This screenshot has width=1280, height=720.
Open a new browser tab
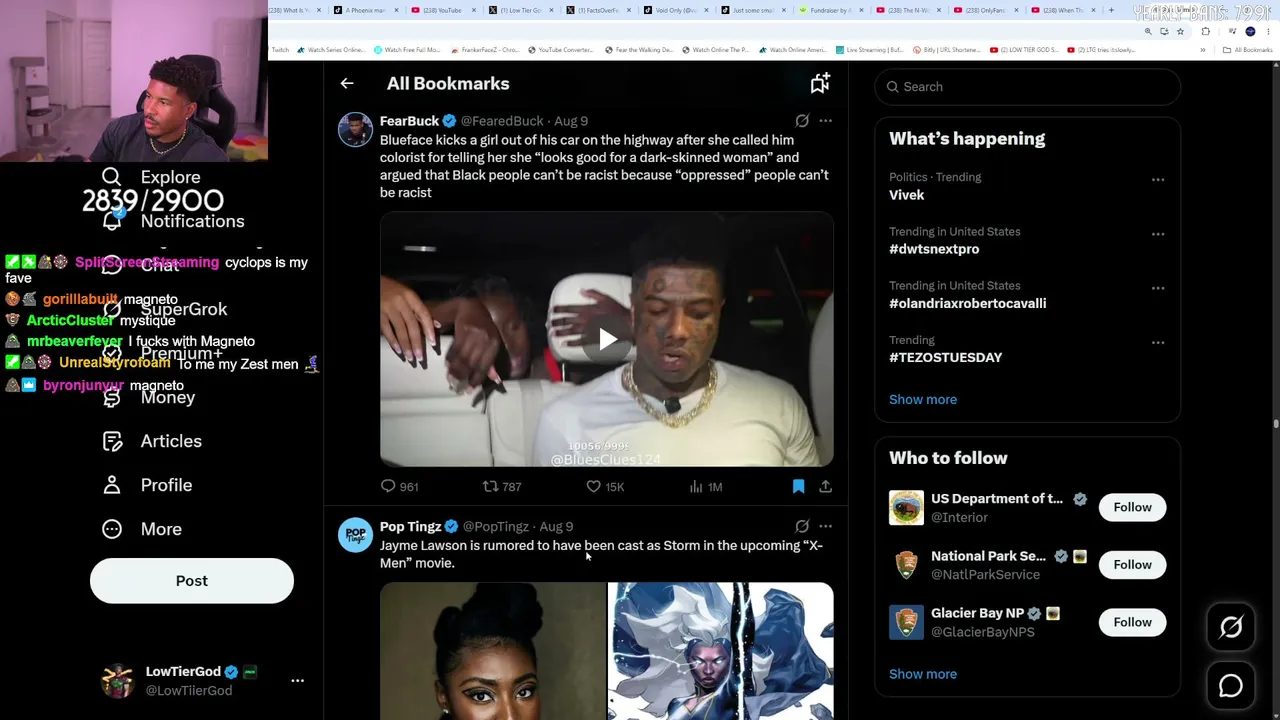[1111, 10]
